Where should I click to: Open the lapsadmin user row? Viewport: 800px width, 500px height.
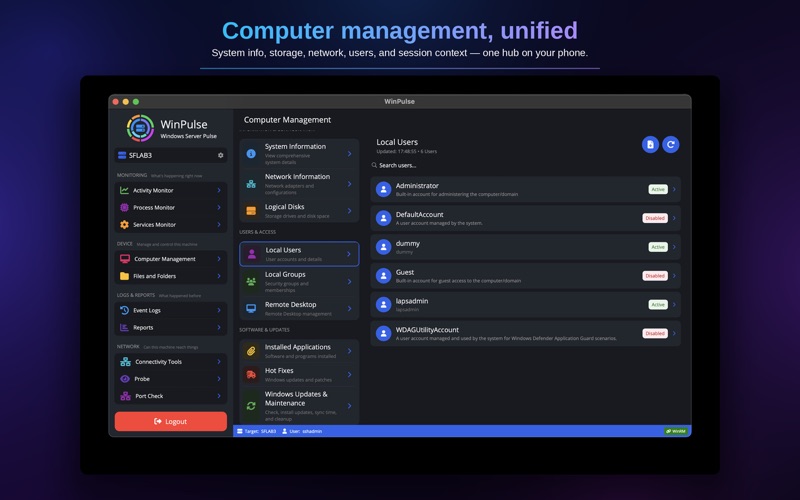(526, 305)
